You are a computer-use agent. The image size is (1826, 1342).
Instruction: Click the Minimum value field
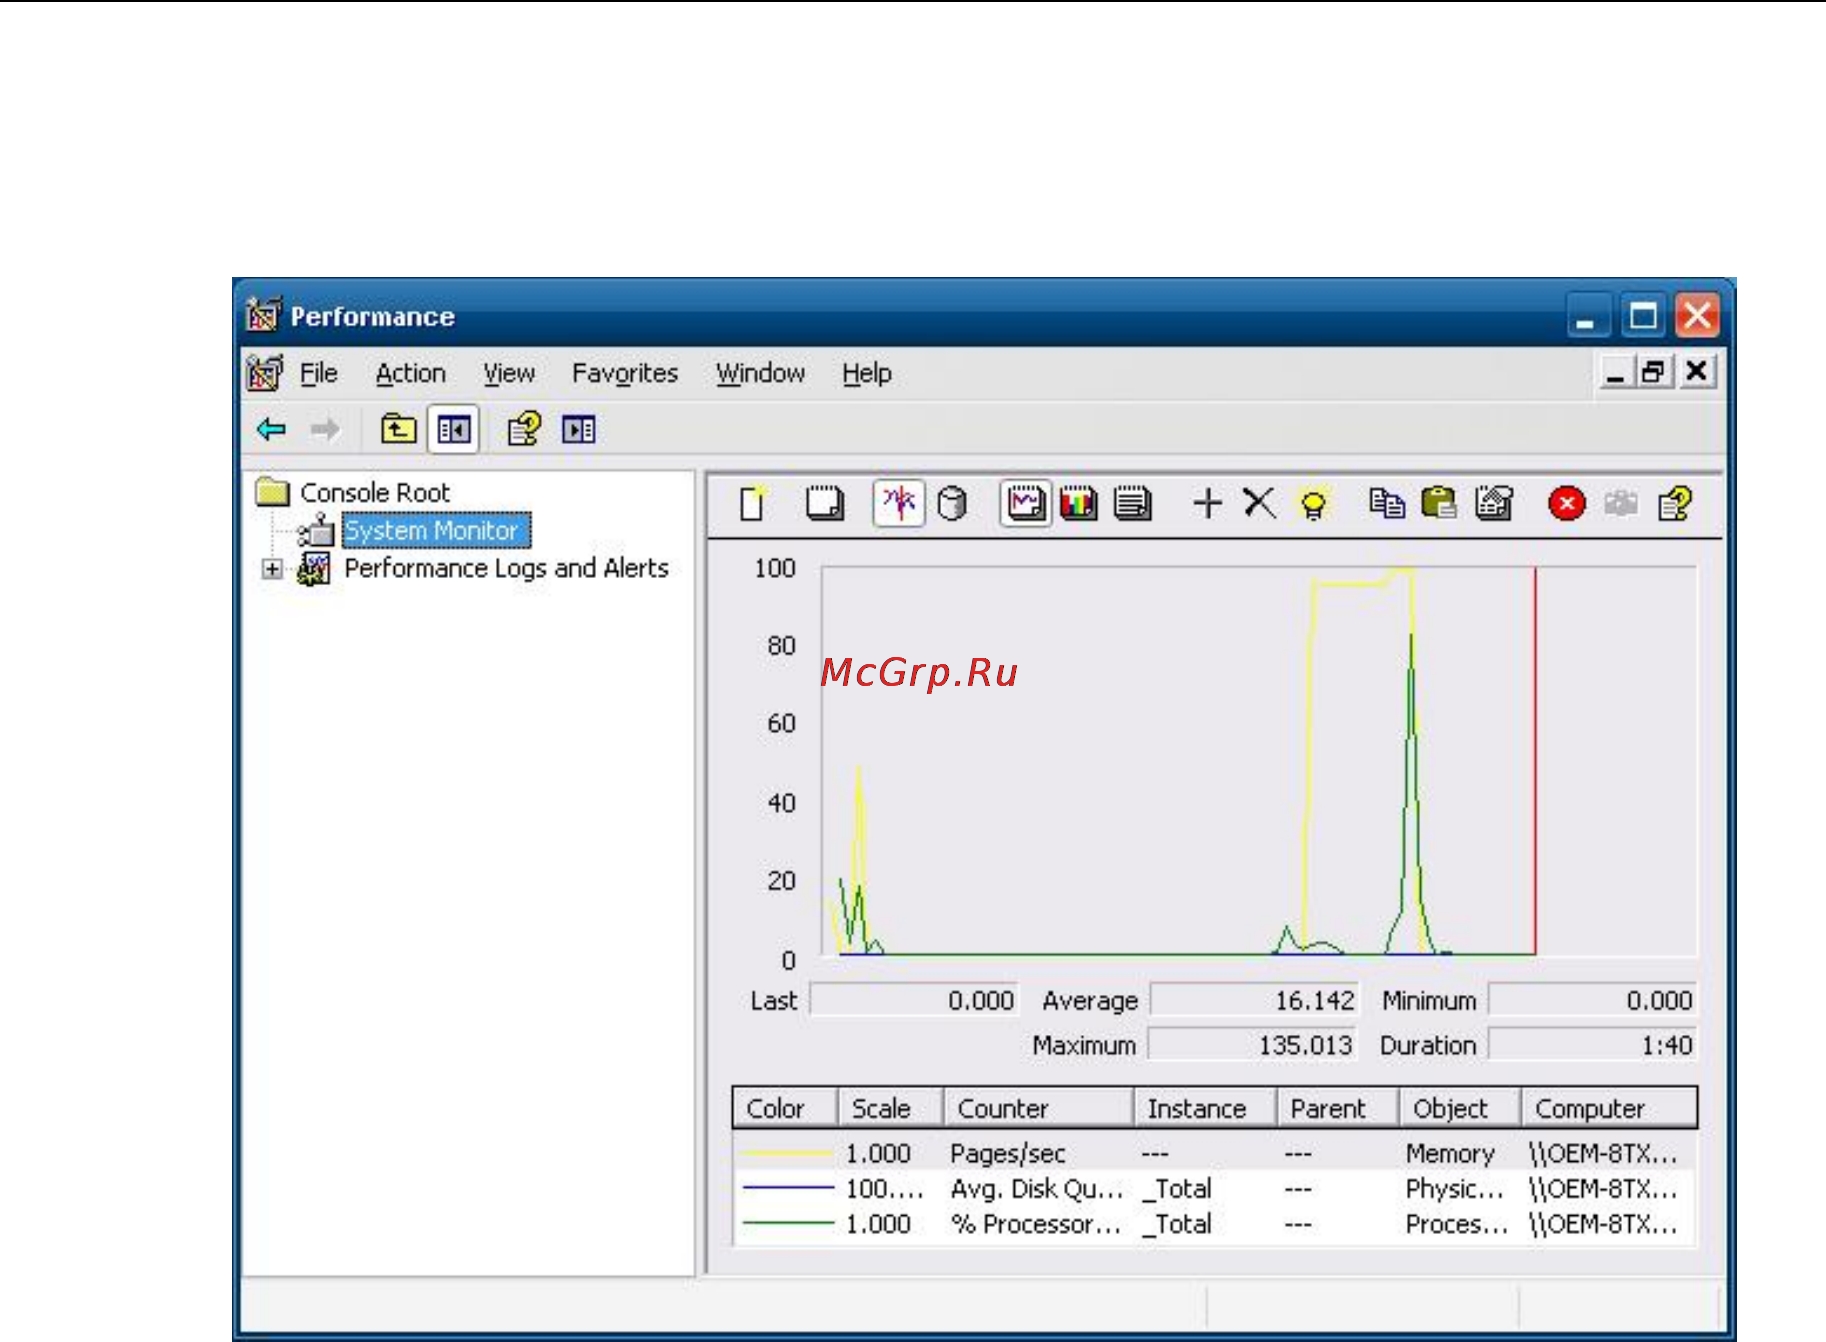coord(1593,1000)
